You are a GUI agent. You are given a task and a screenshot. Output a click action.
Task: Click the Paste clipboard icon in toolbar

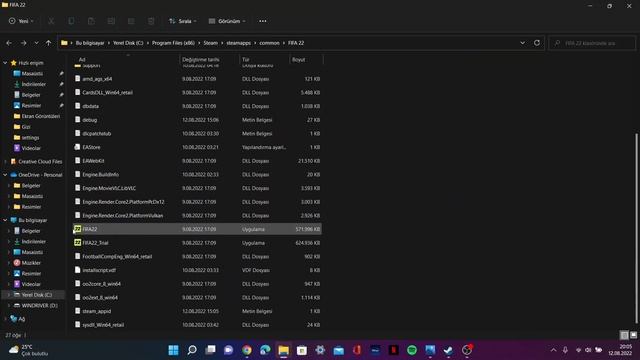tap(91, 21)
